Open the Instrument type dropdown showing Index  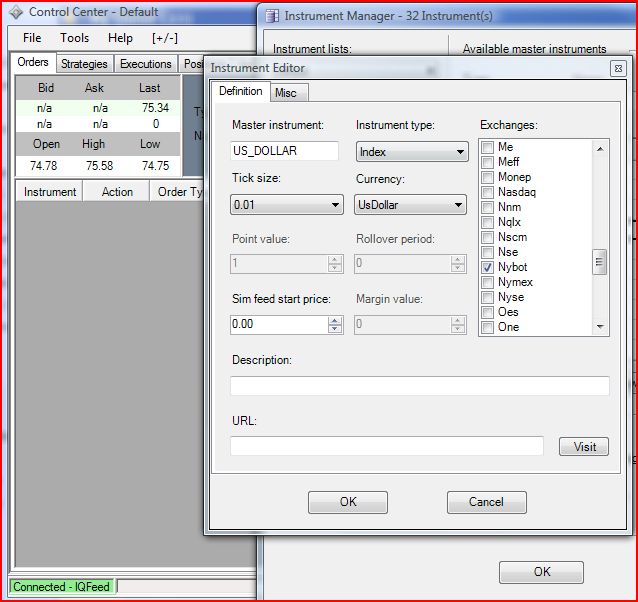pos(412,152)
